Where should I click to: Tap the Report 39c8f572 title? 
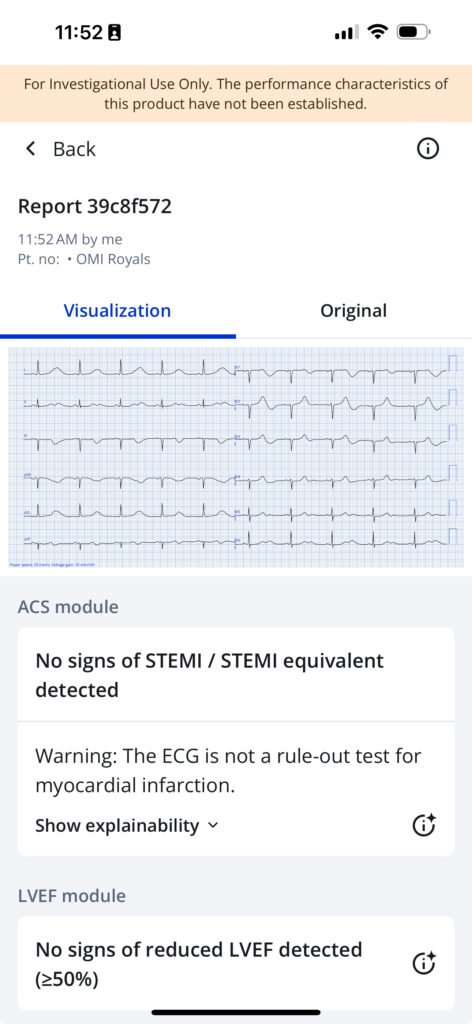(x=95, y=207)
